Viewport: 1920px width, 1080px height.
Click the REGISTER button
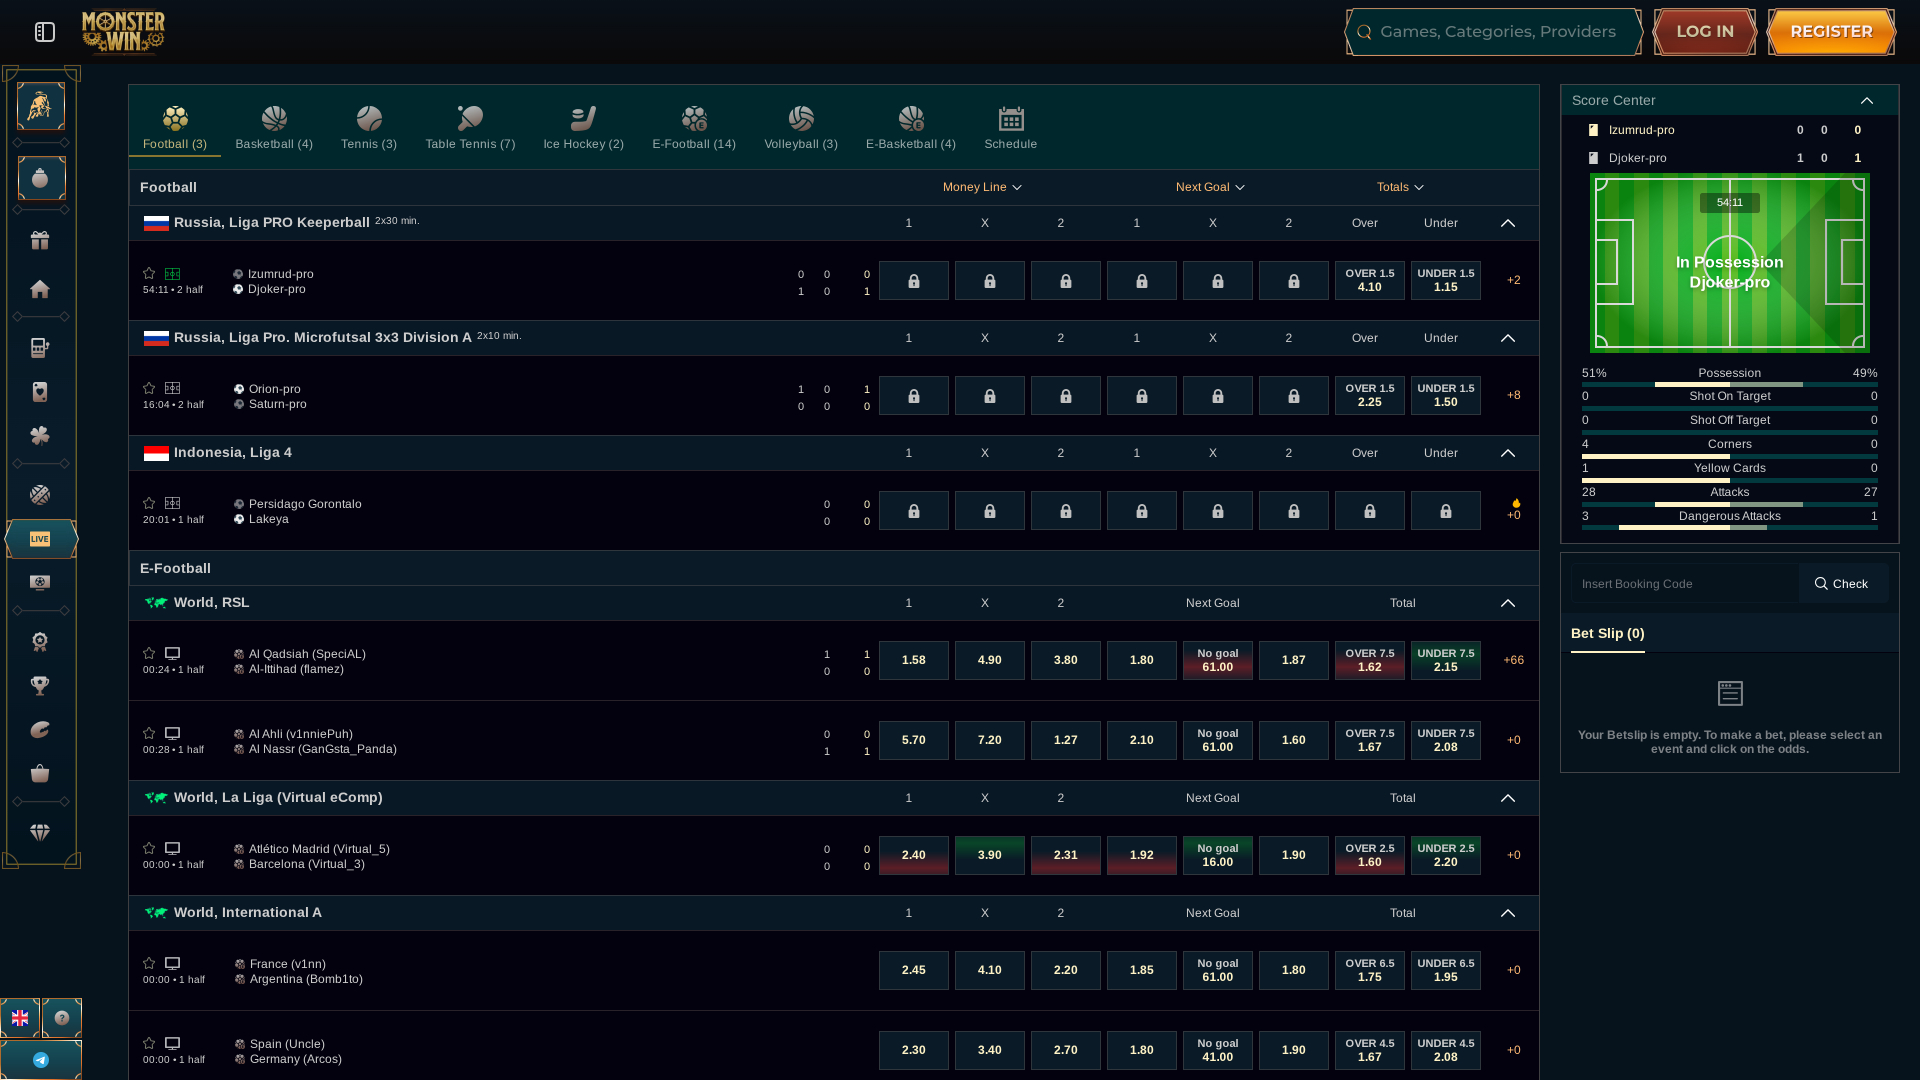click(x=1831, y=31)
